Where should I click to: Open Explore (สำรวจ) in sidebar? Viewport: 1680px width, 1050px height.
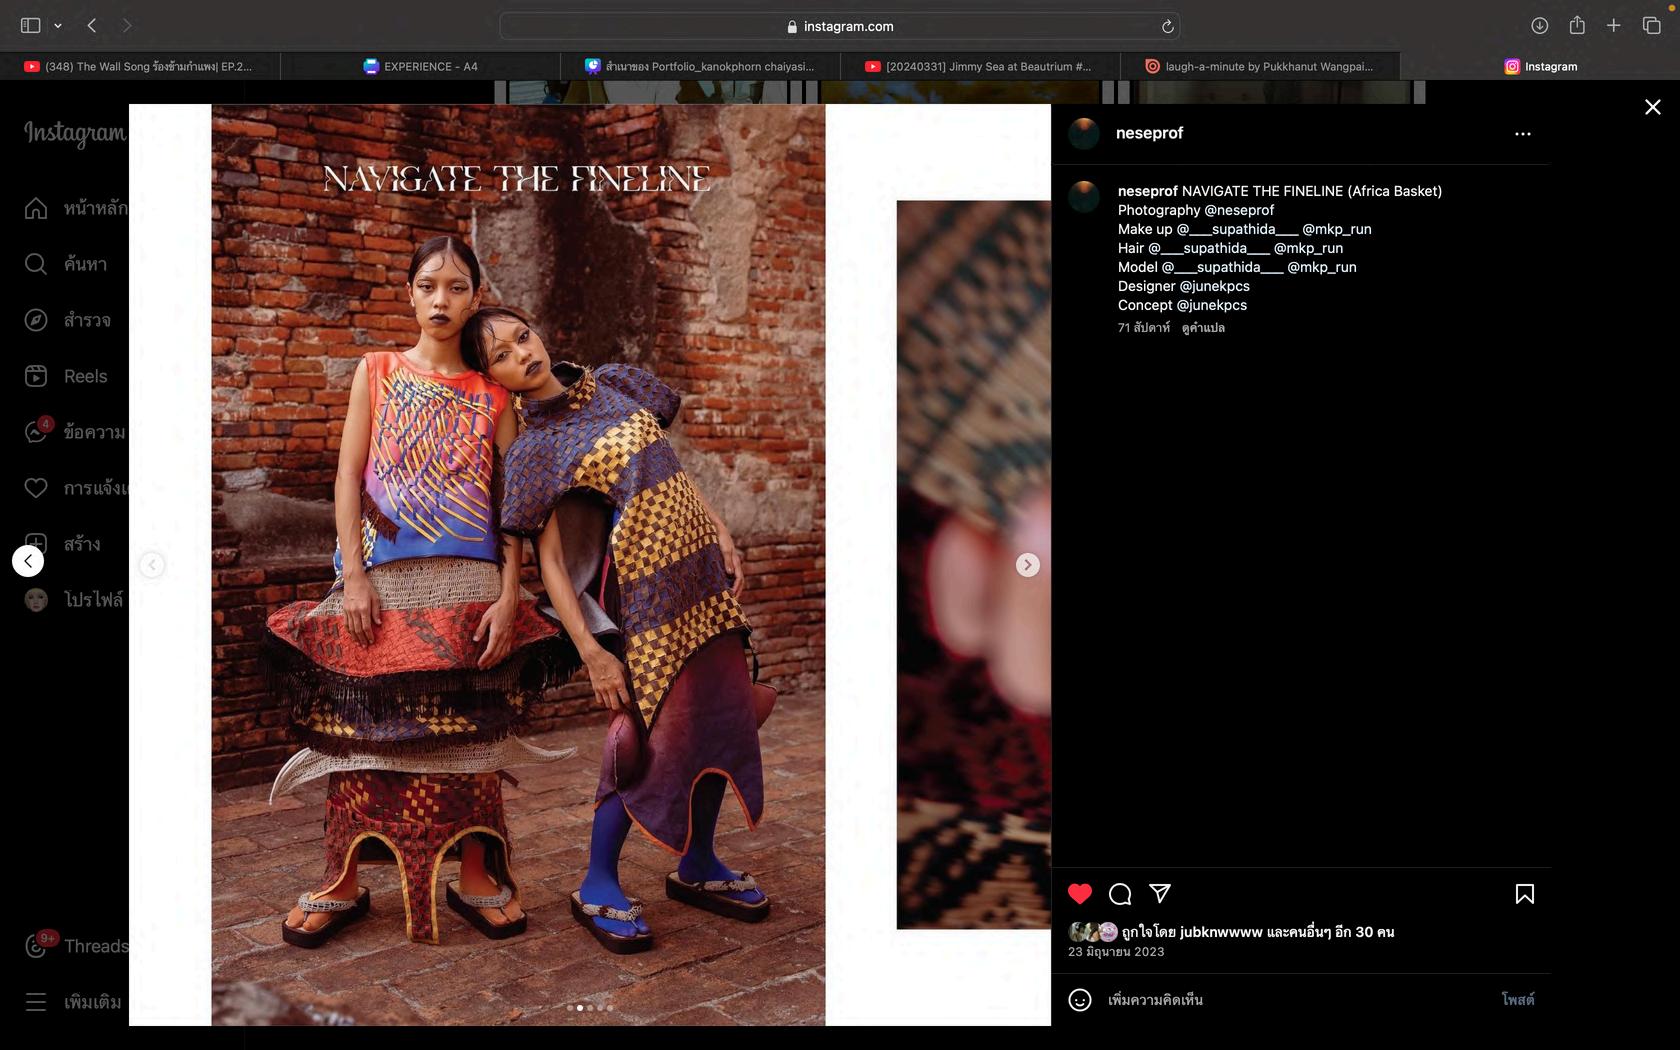coord(68,320)
